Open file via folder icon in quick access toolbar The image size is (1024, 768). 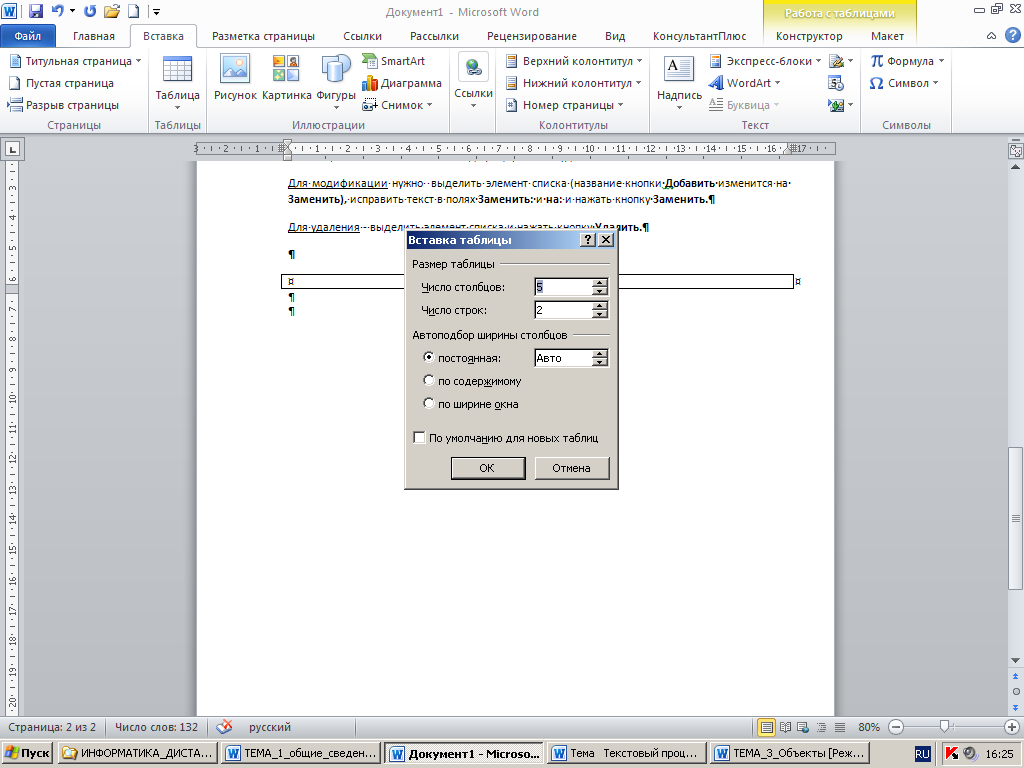pos(112,11)
